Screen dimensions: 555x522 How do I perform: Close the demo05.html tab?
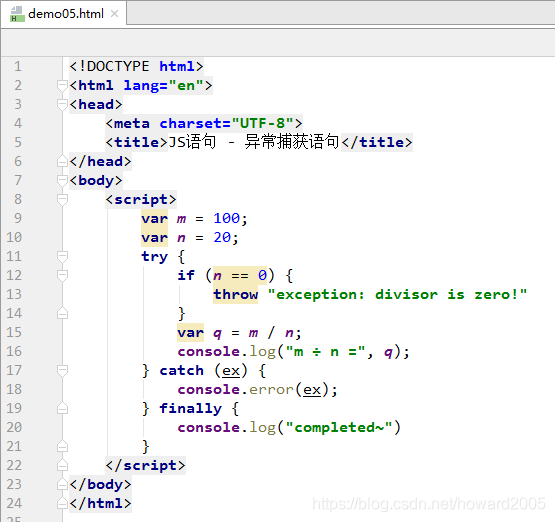tap(114, 14)
